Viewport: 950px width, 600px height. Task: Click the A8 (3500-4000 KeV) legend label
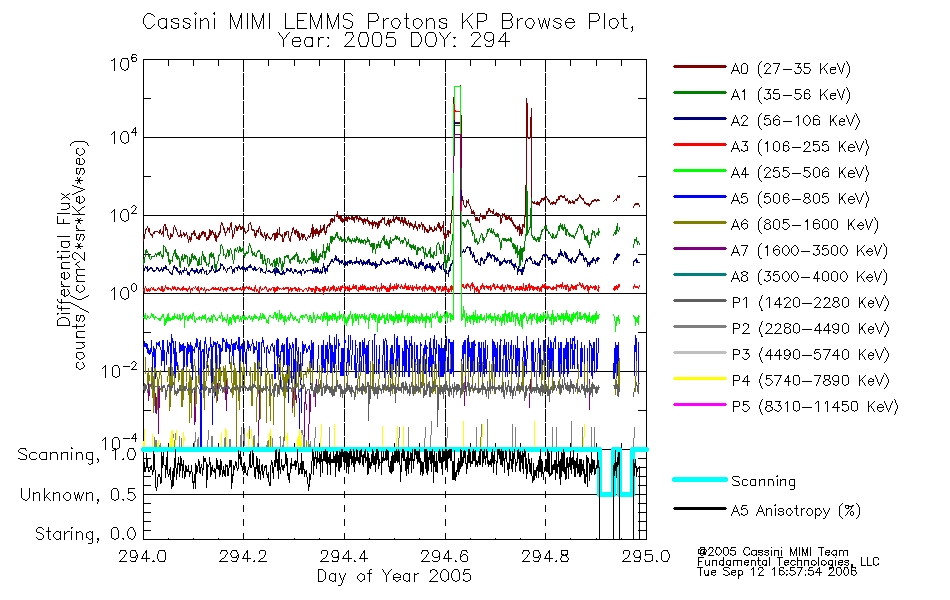pyautogui.click(x=809, y=277)
